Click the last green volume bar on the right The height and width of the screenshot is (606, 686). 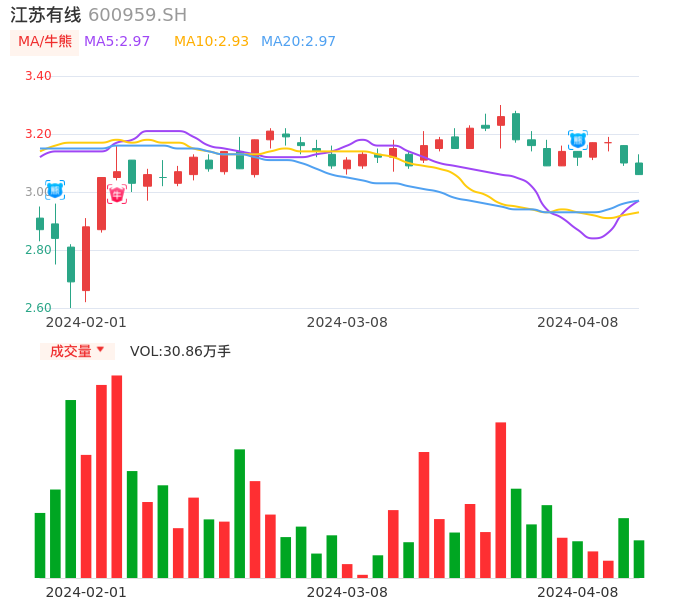[639, 559]
